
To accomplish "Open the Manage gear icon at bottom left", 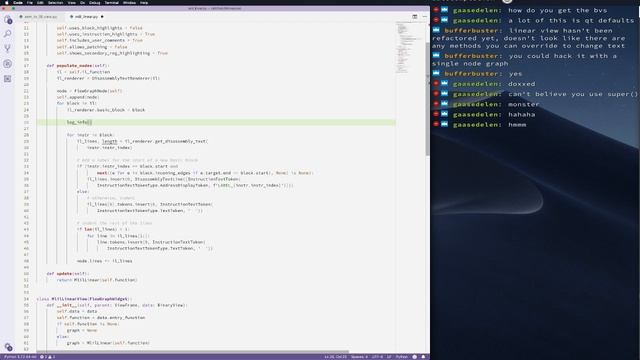I will (8, 347).
